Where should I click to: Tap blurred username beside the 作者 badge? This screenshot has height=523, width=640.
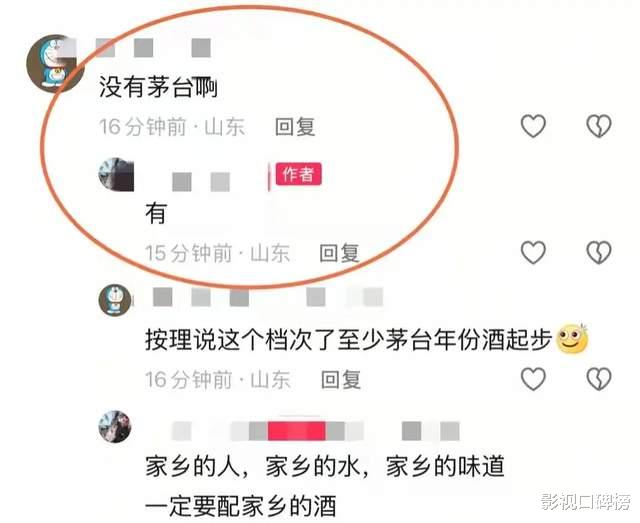pos(201,182)
